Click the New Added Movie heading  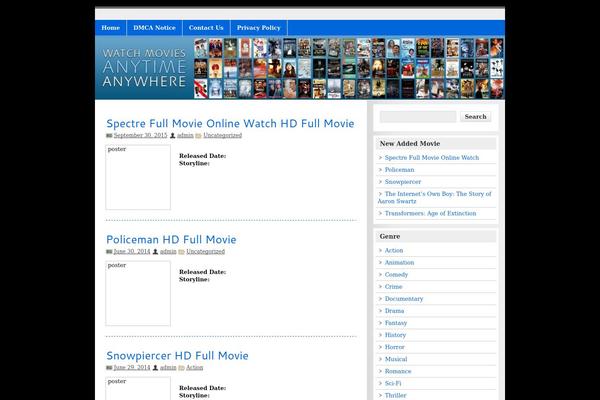(x=410, y=144)
